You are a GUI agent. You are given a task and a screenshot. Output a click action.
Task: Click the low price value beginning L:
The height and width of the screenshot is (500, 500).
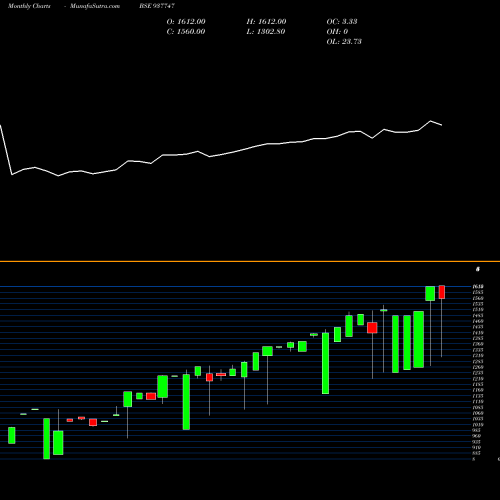point(266,32)
